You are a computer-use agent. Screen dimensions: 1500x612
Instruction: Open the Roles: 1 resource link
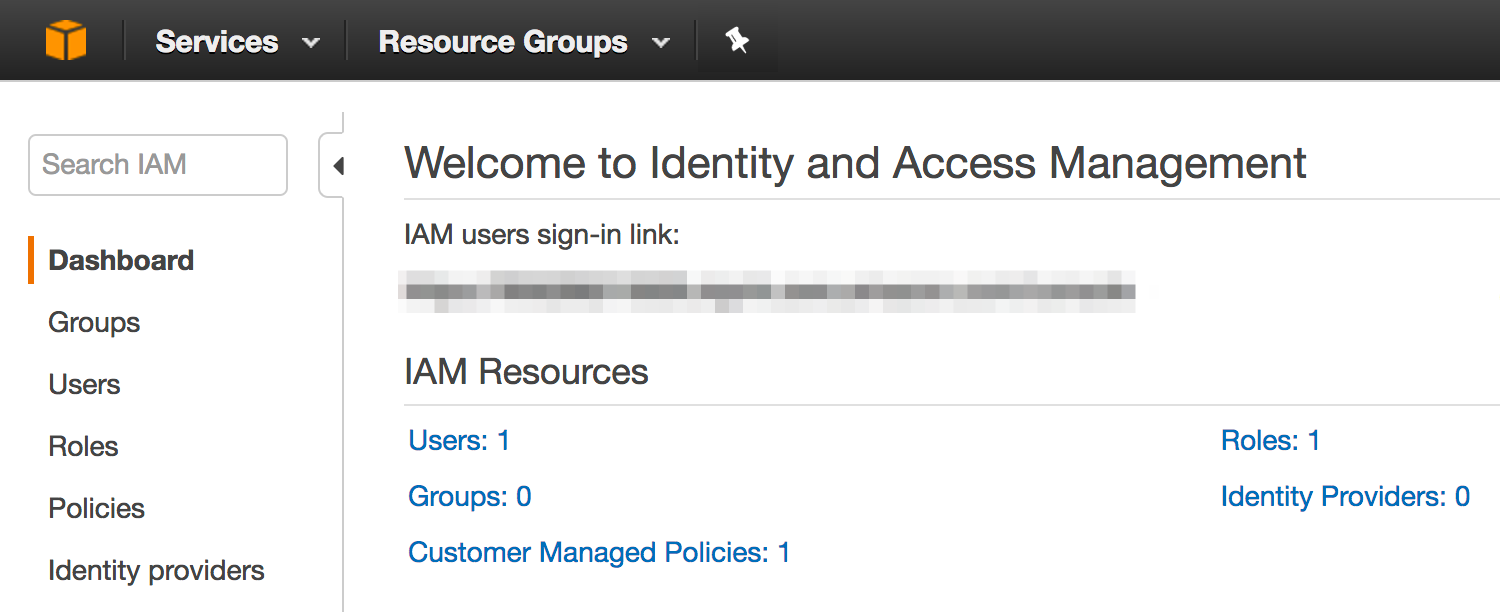pos(1270,440)
